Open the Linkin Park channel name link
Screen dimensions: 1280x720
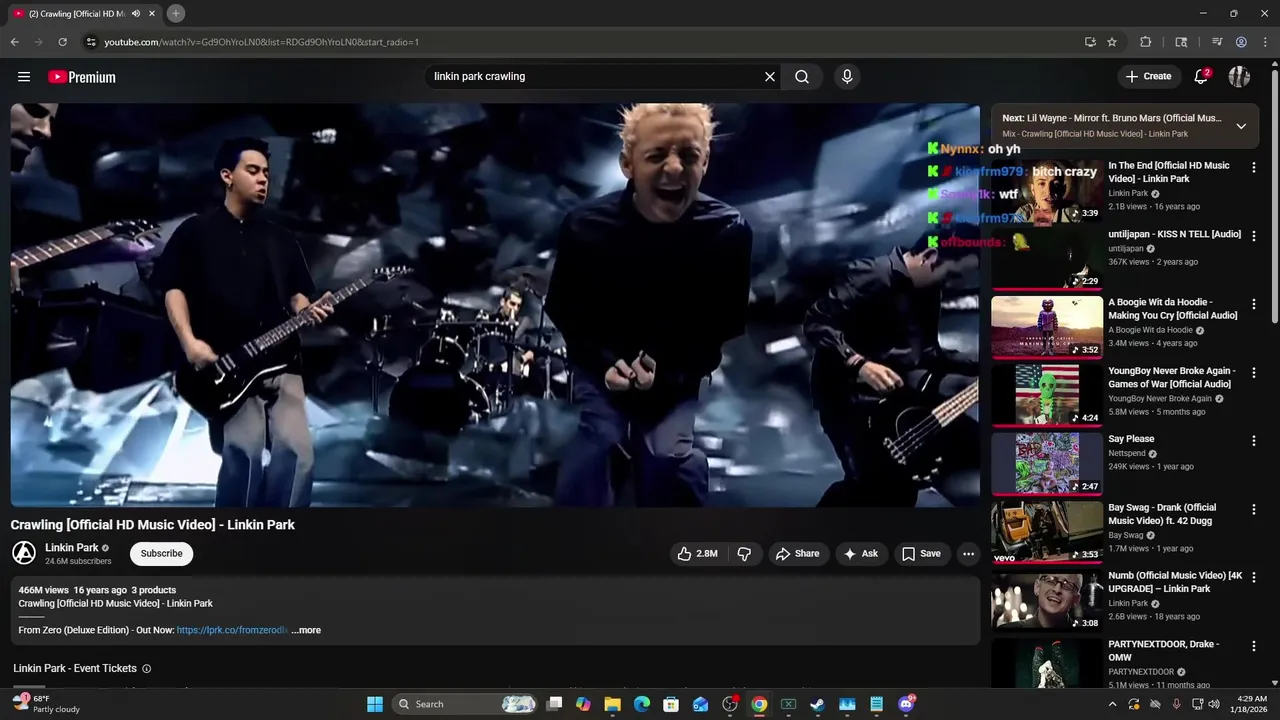click(x=72, y=548)
